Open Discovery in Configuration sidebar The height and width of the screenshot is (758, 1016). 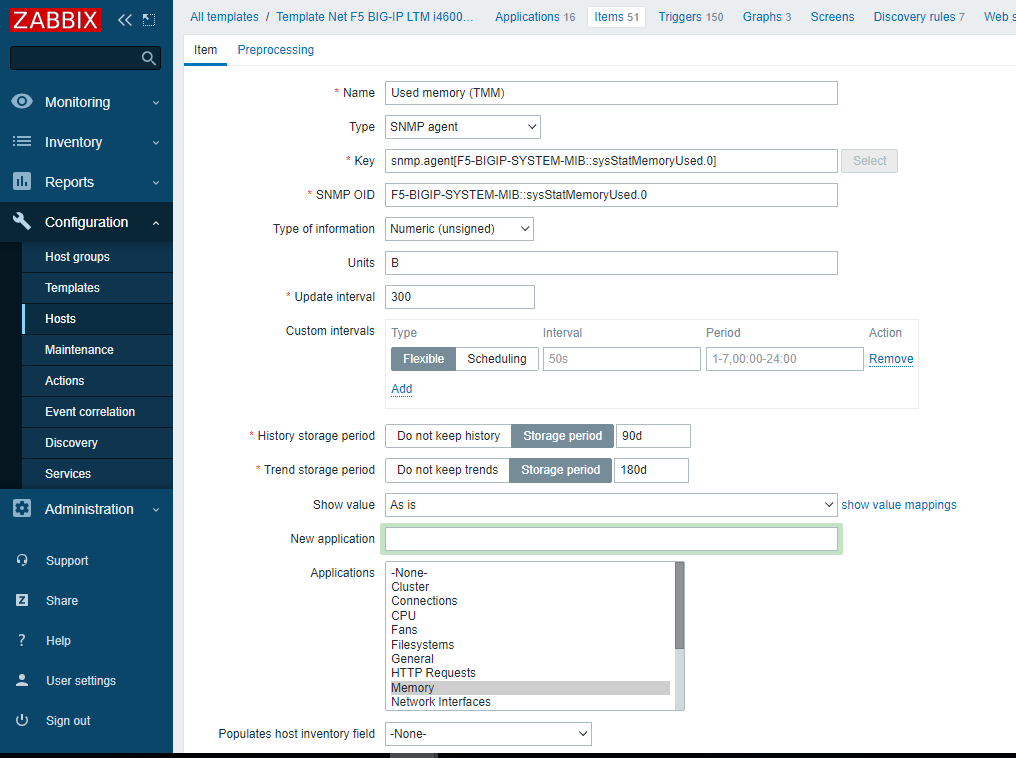pyautogui.click(x=98, y=443)
